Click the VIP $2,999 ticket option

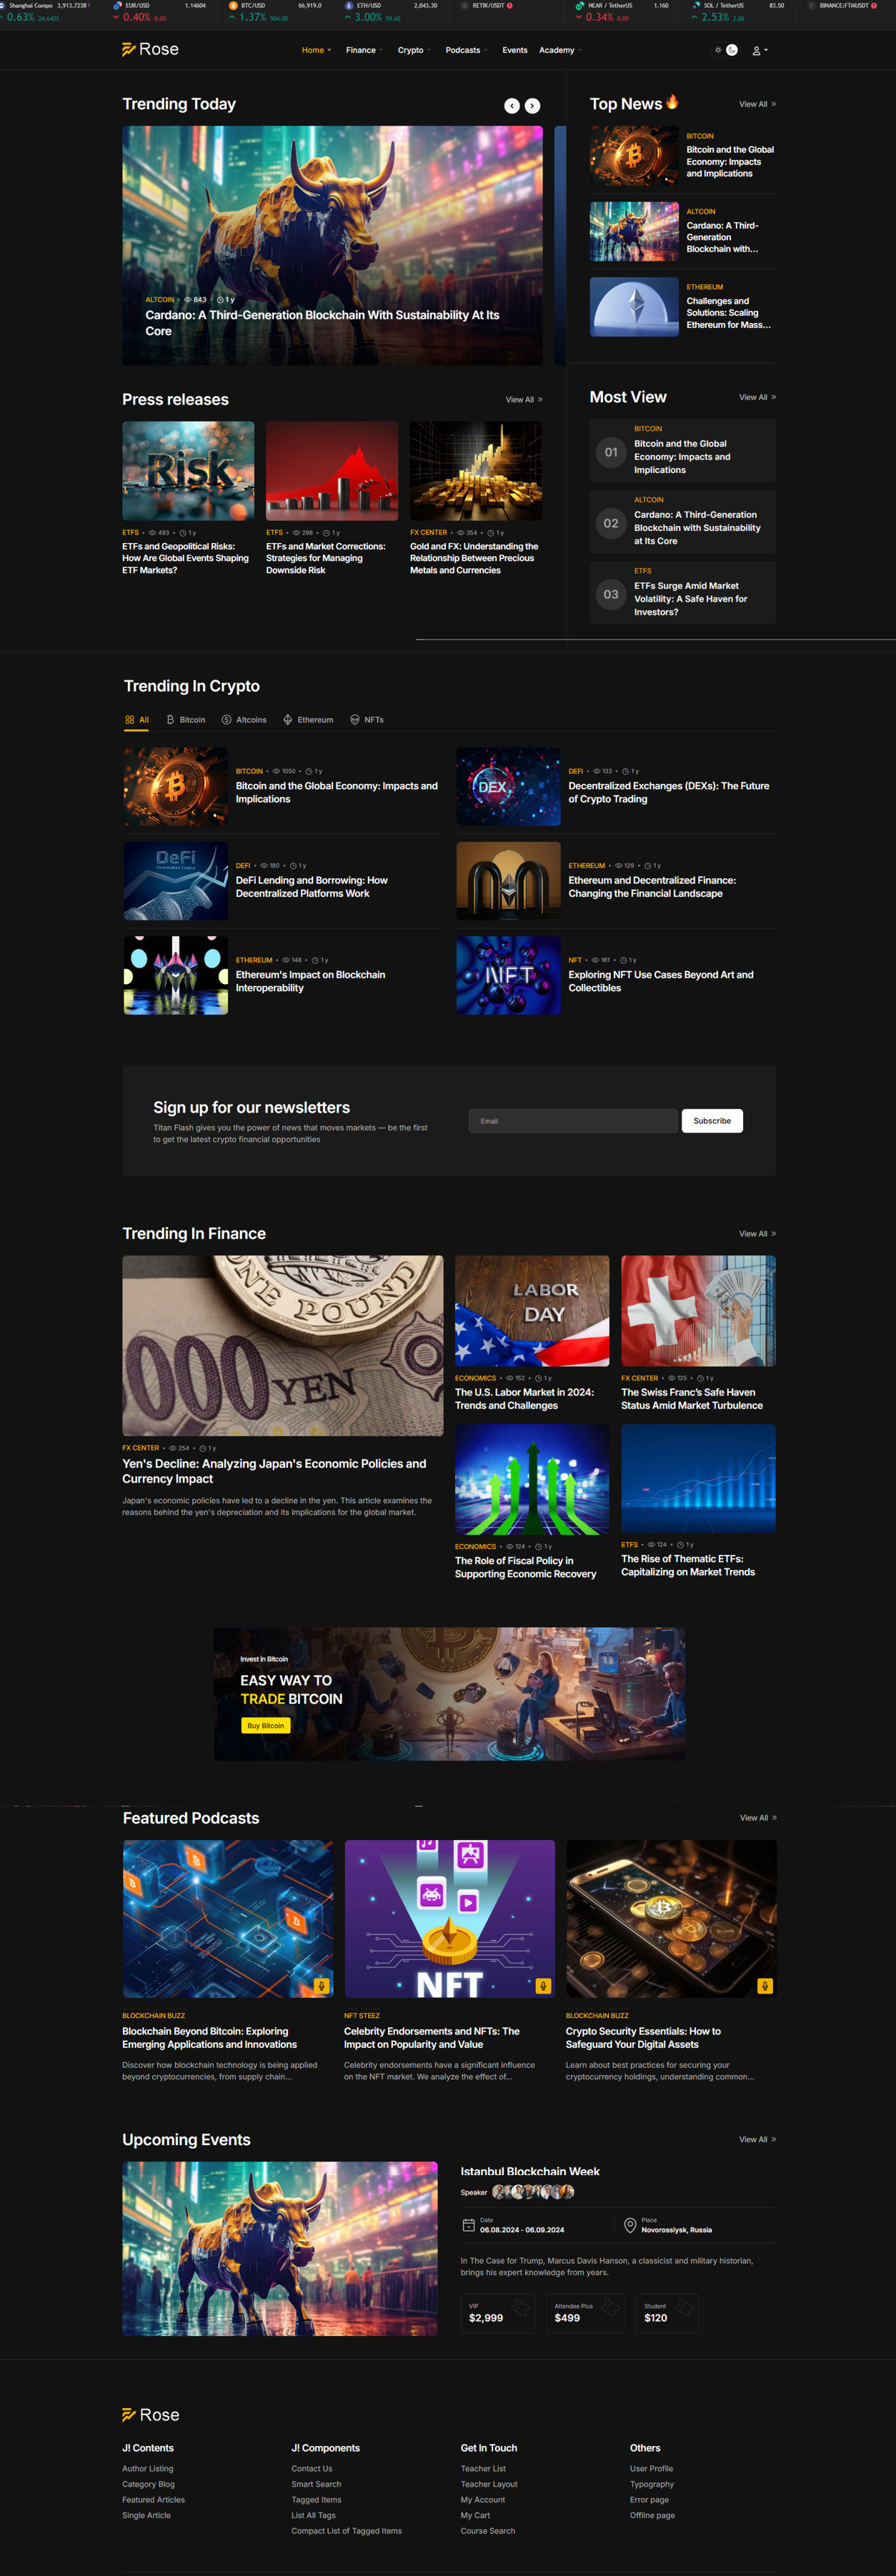(498, 2313)
